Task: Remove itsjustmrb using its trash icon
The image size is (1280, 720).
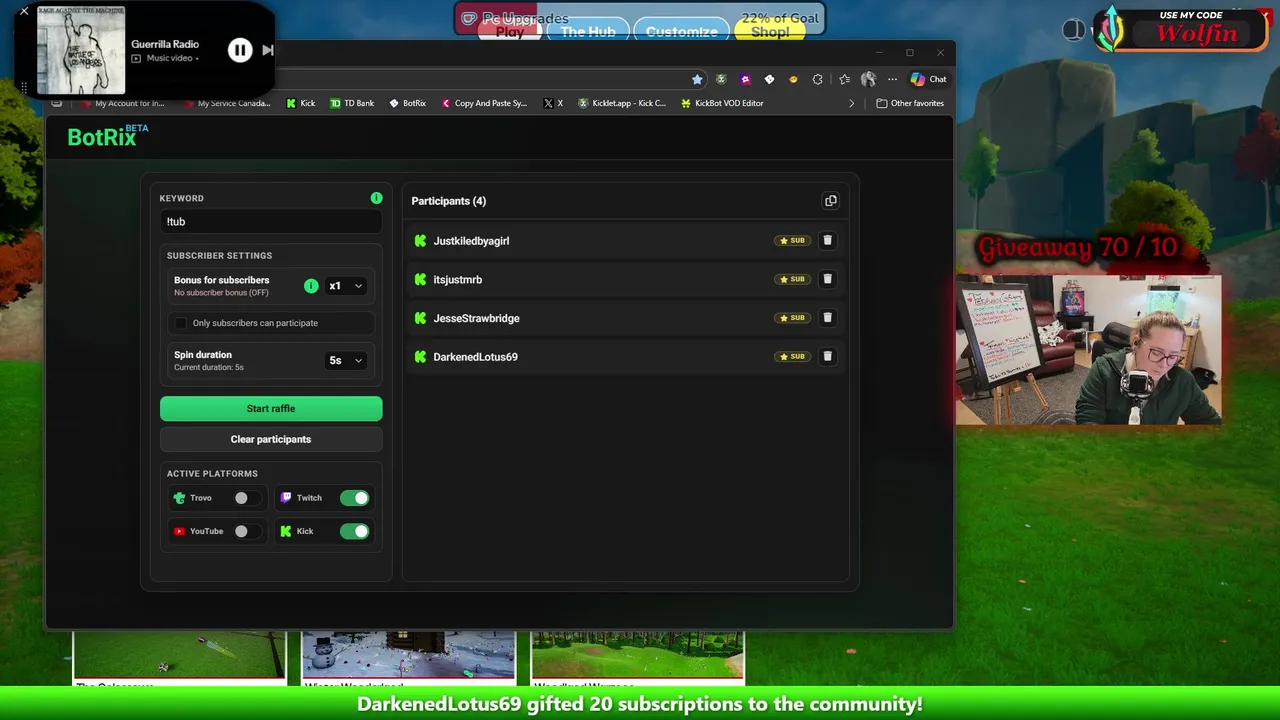Action: point(827,279)
